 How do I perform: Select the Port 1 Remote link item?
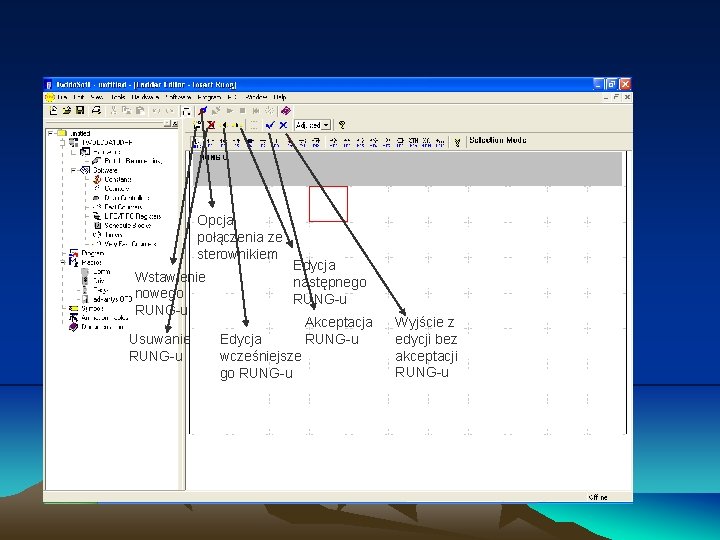coord(133,161)
